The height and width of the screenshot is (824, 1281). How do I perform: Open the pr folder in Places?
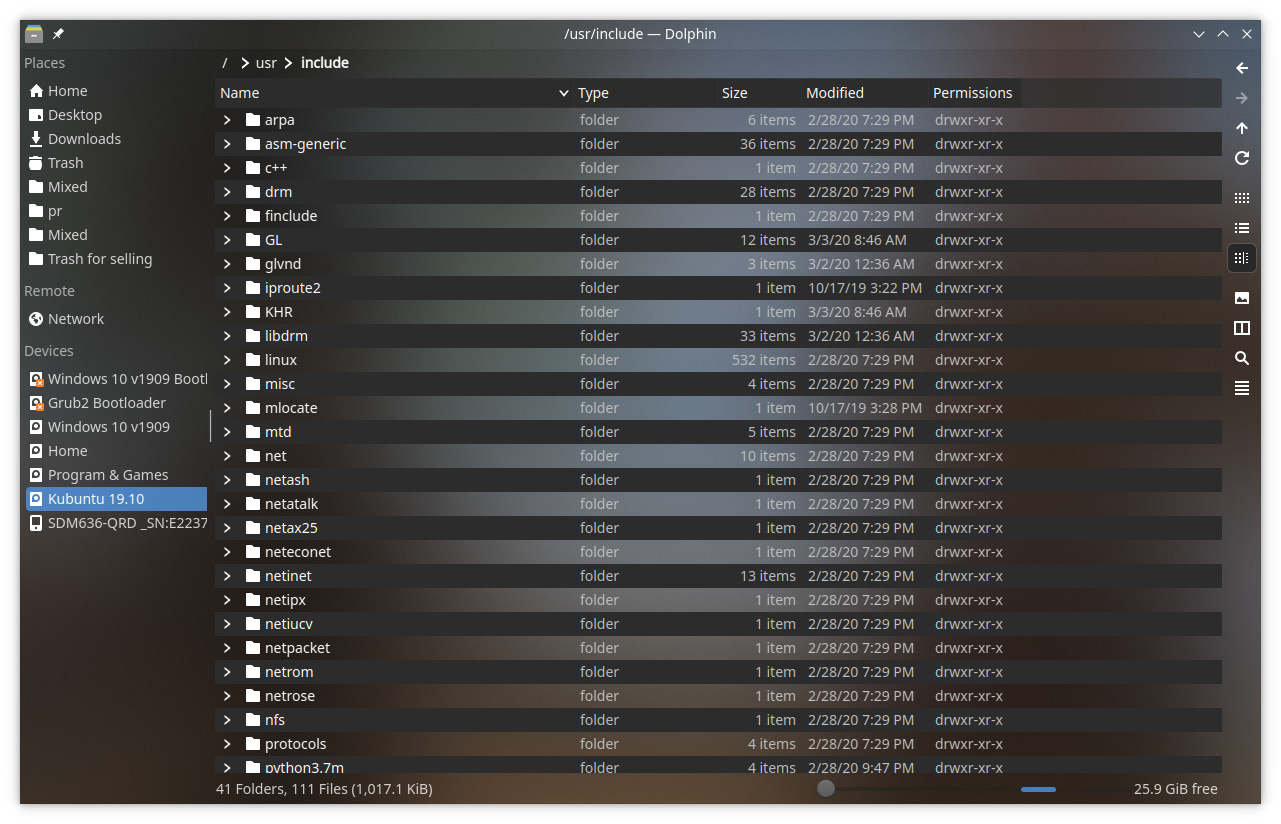pos(46,211)
